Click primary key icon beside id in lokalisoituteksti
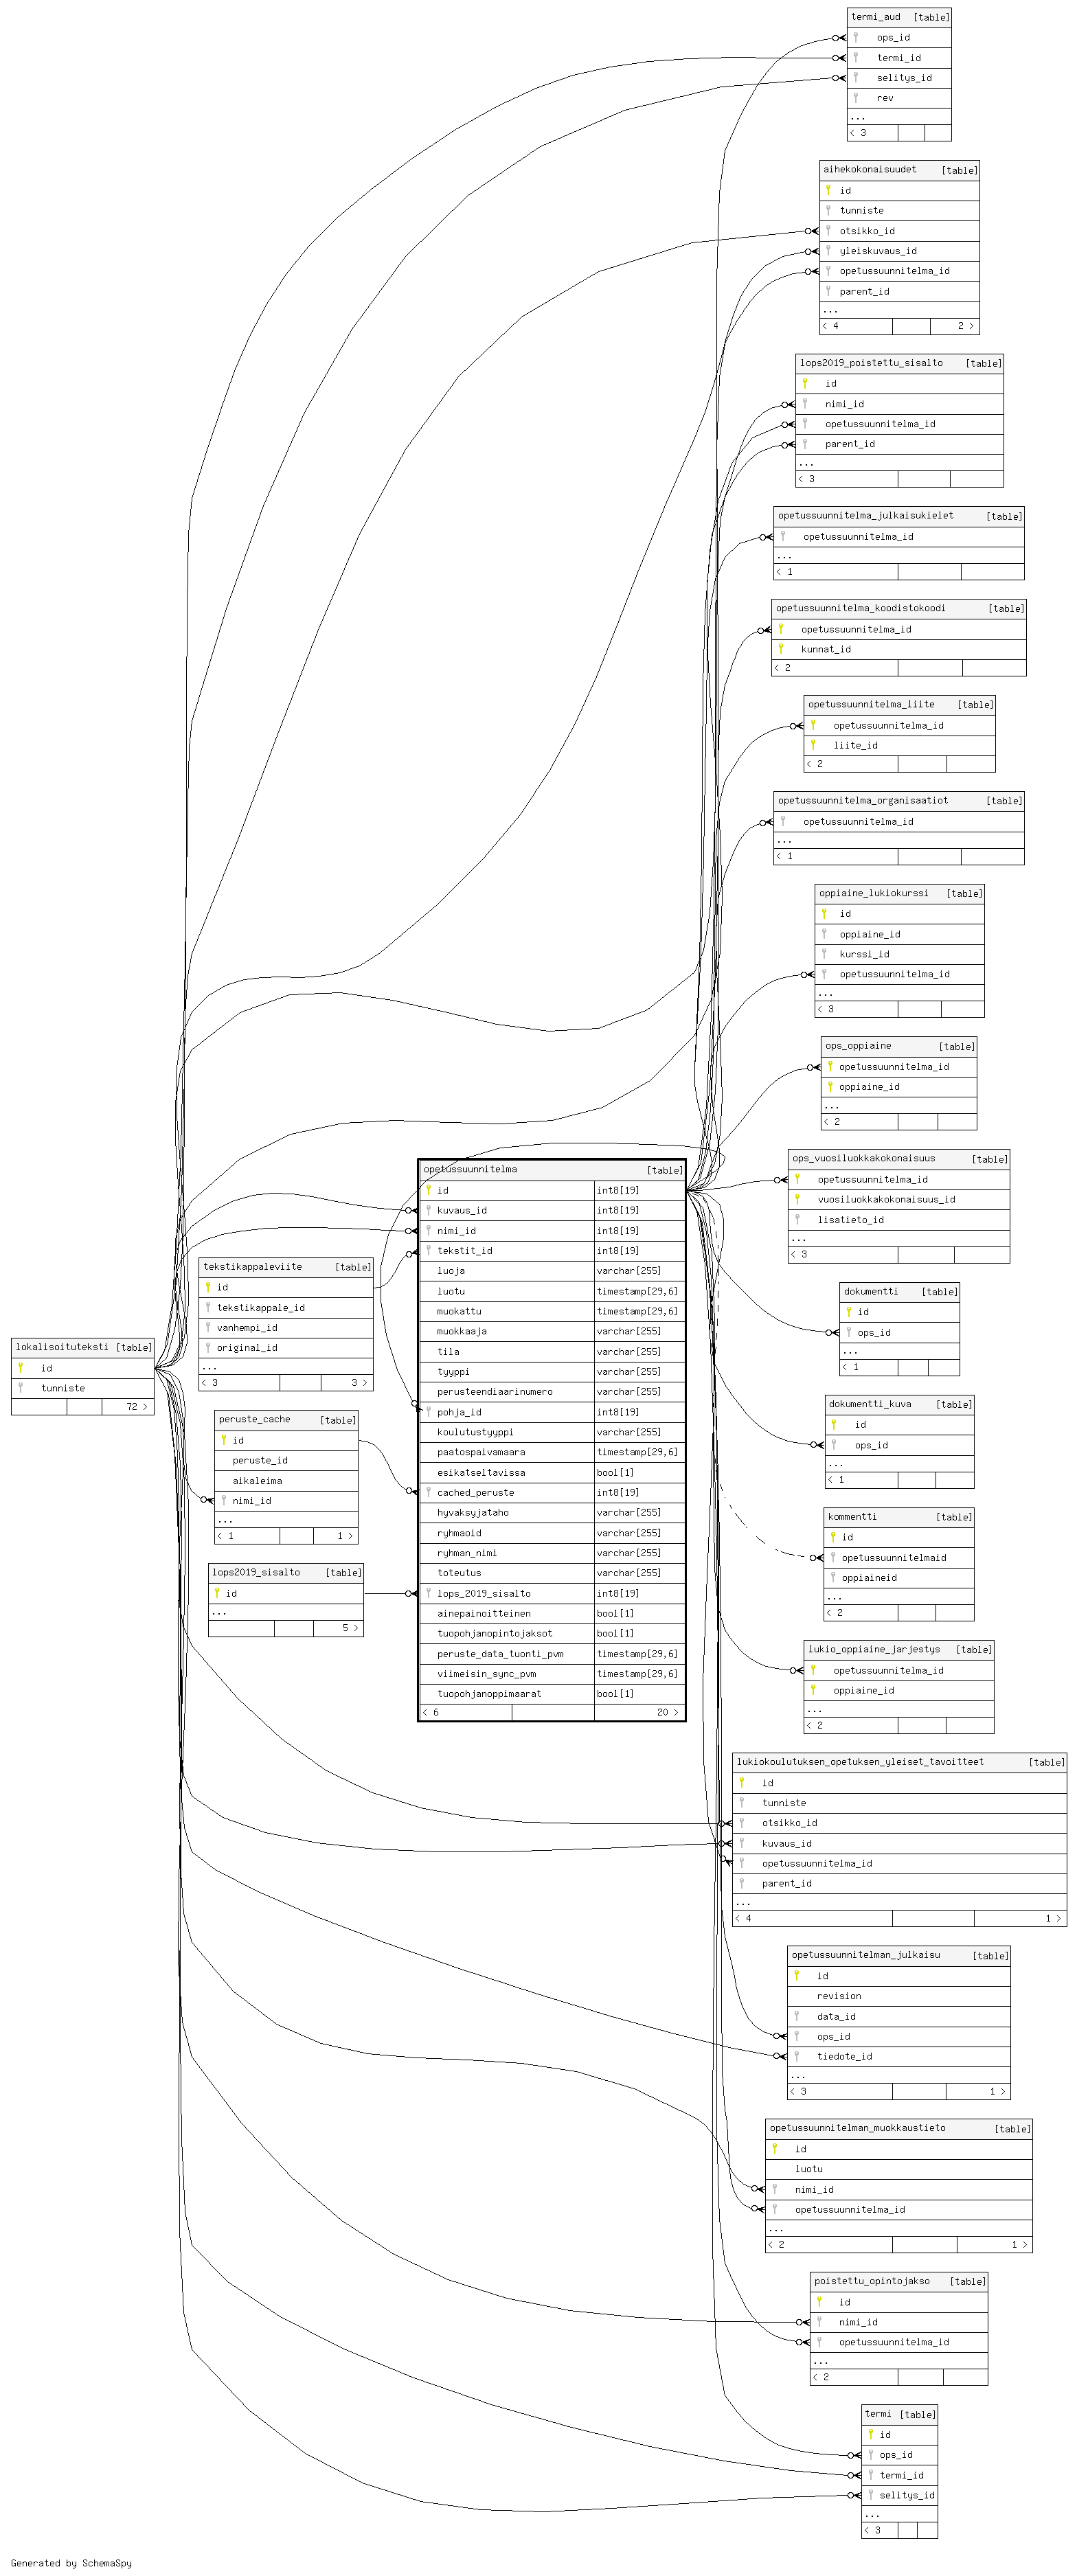 point(20,1368)
